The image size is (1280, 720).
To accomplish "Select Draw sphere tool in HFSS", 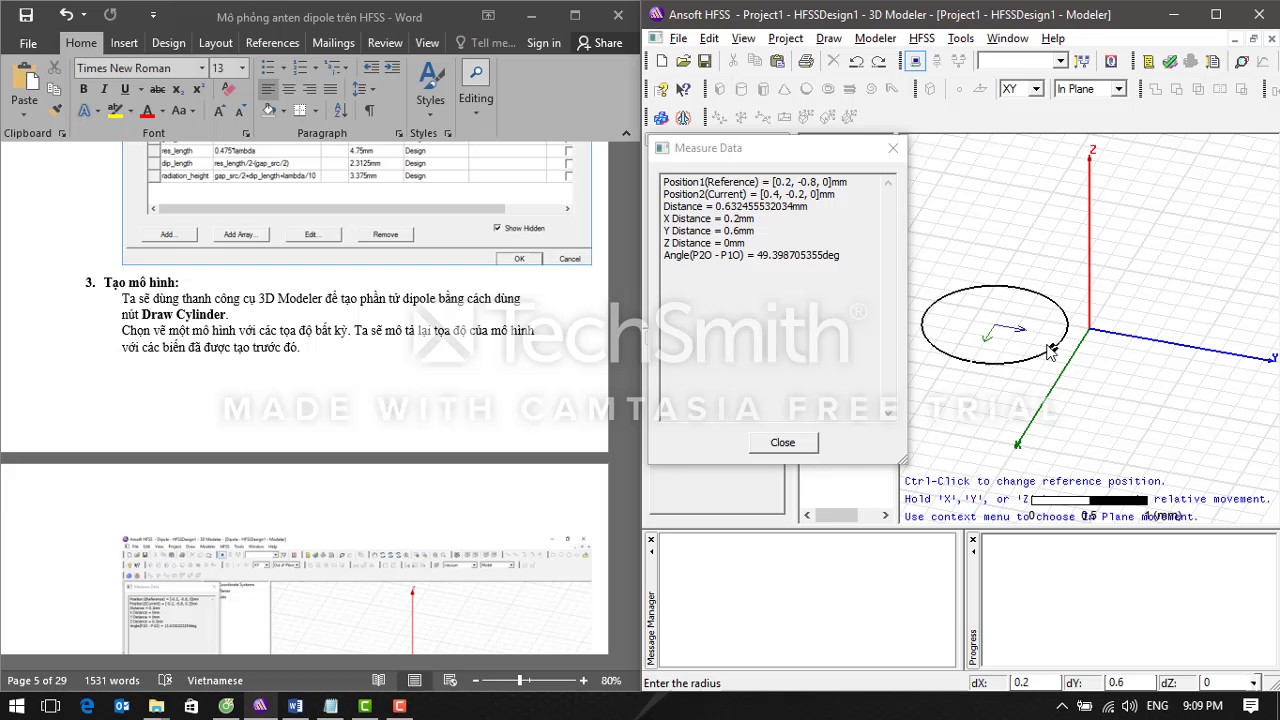I will click(806, 89).
